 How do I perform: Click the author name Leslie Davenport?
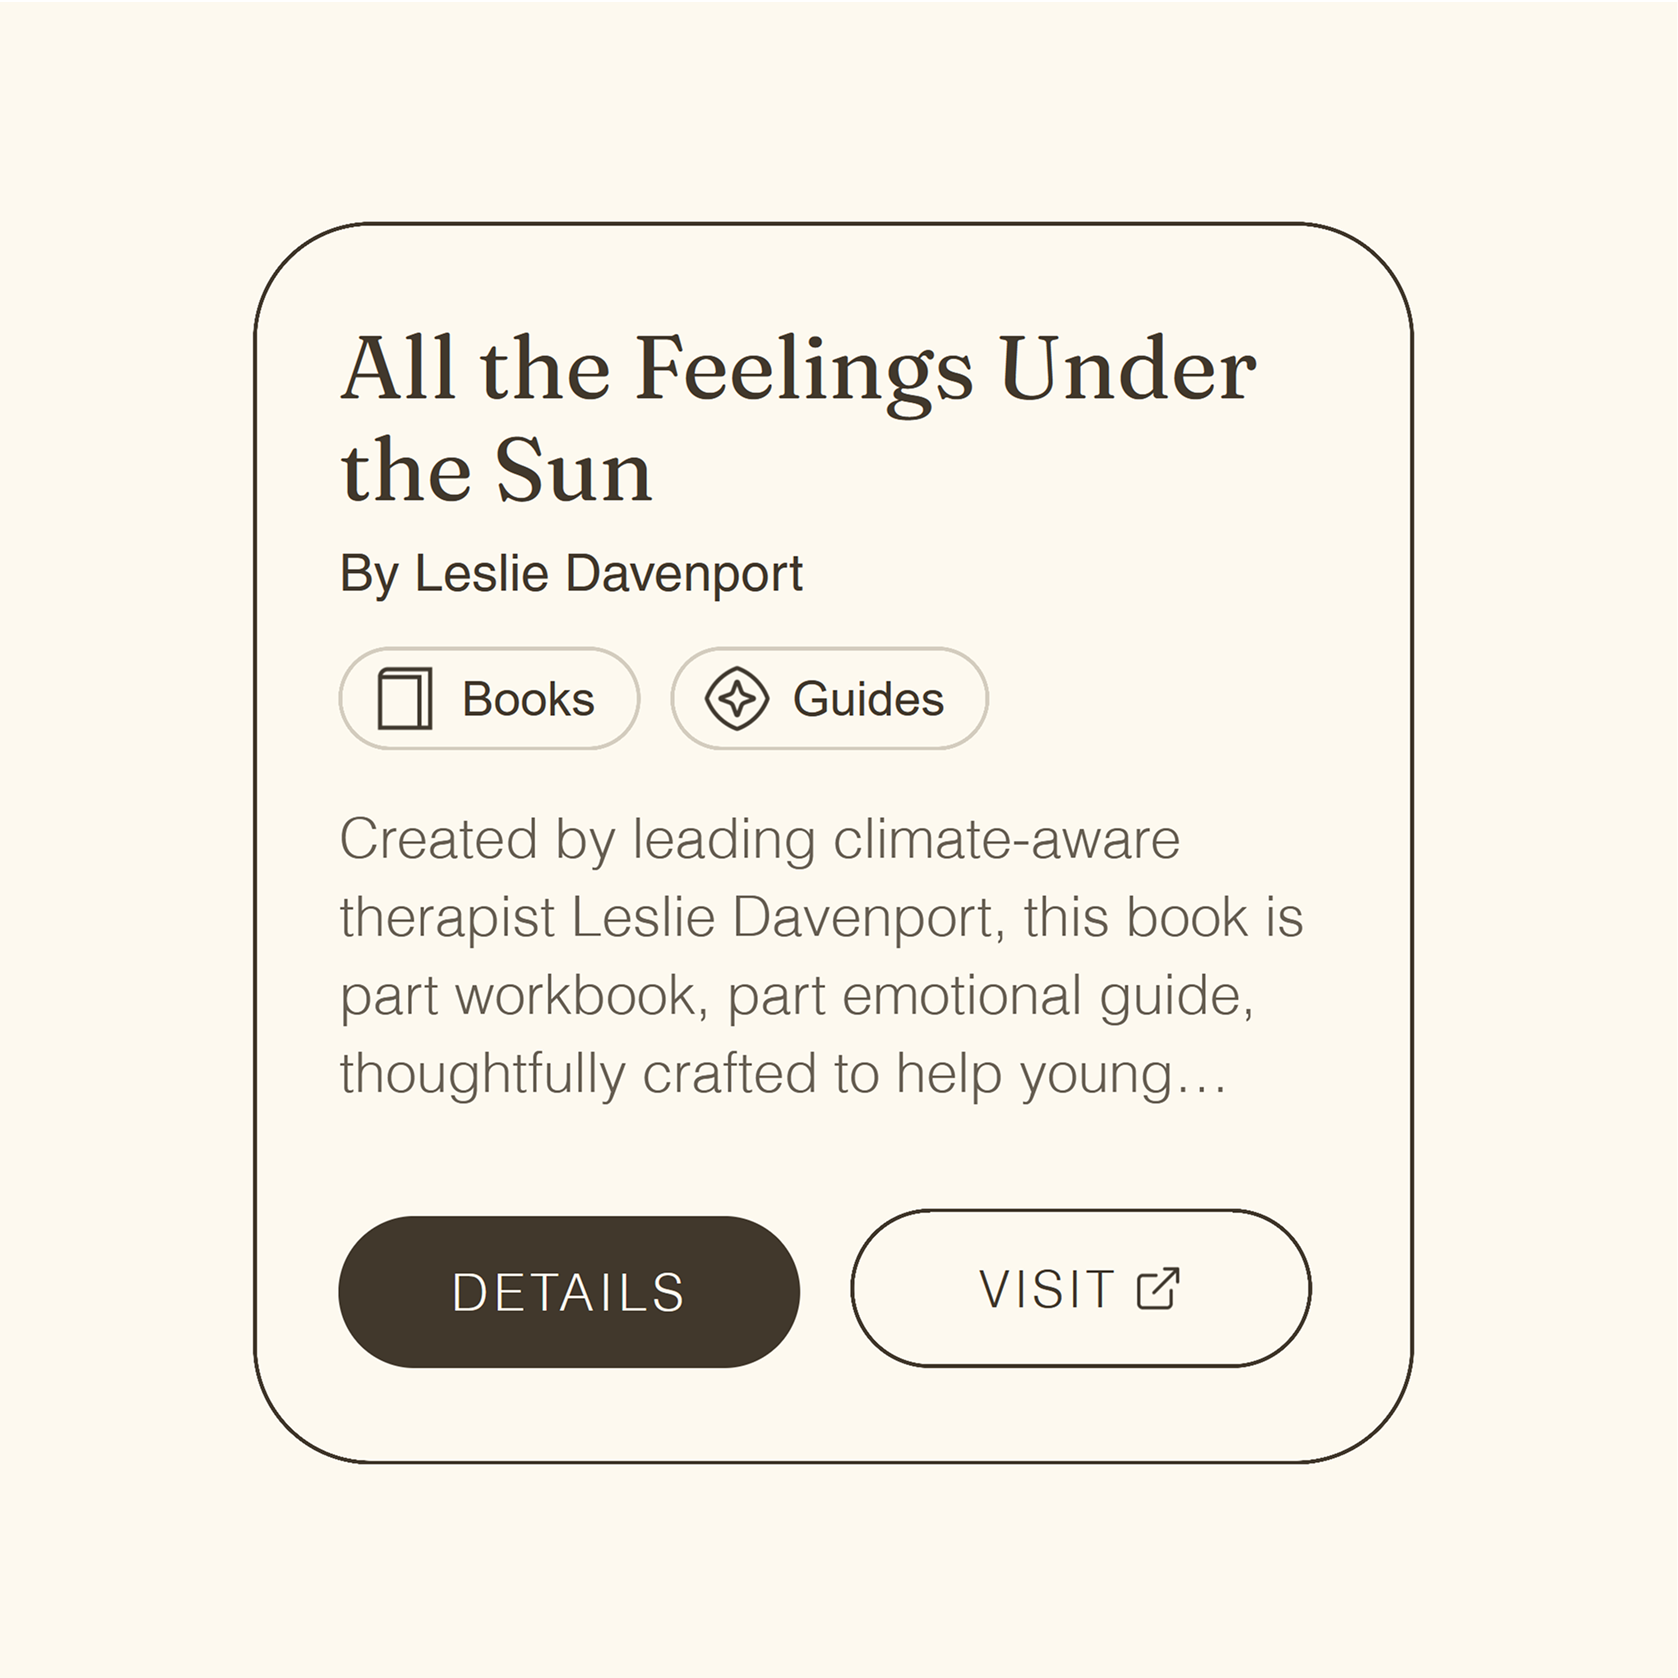click(570, 573)
